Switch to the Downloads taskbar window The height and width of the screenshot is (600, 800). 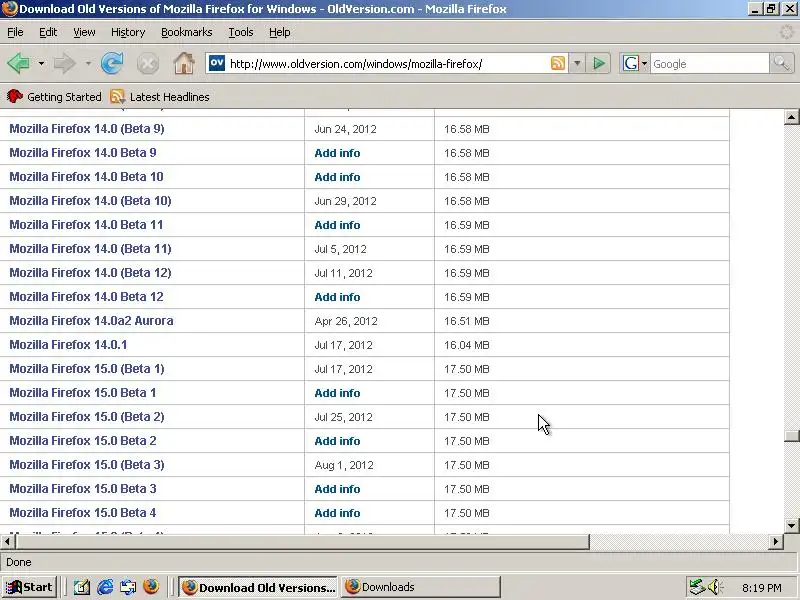click(x=421, y=587)
